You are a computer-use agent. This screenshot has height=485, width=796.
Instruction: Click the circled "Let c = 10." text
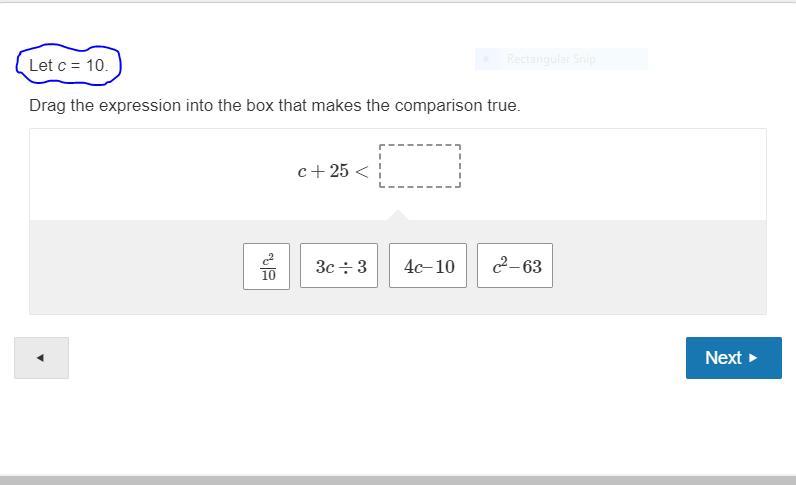68,65
